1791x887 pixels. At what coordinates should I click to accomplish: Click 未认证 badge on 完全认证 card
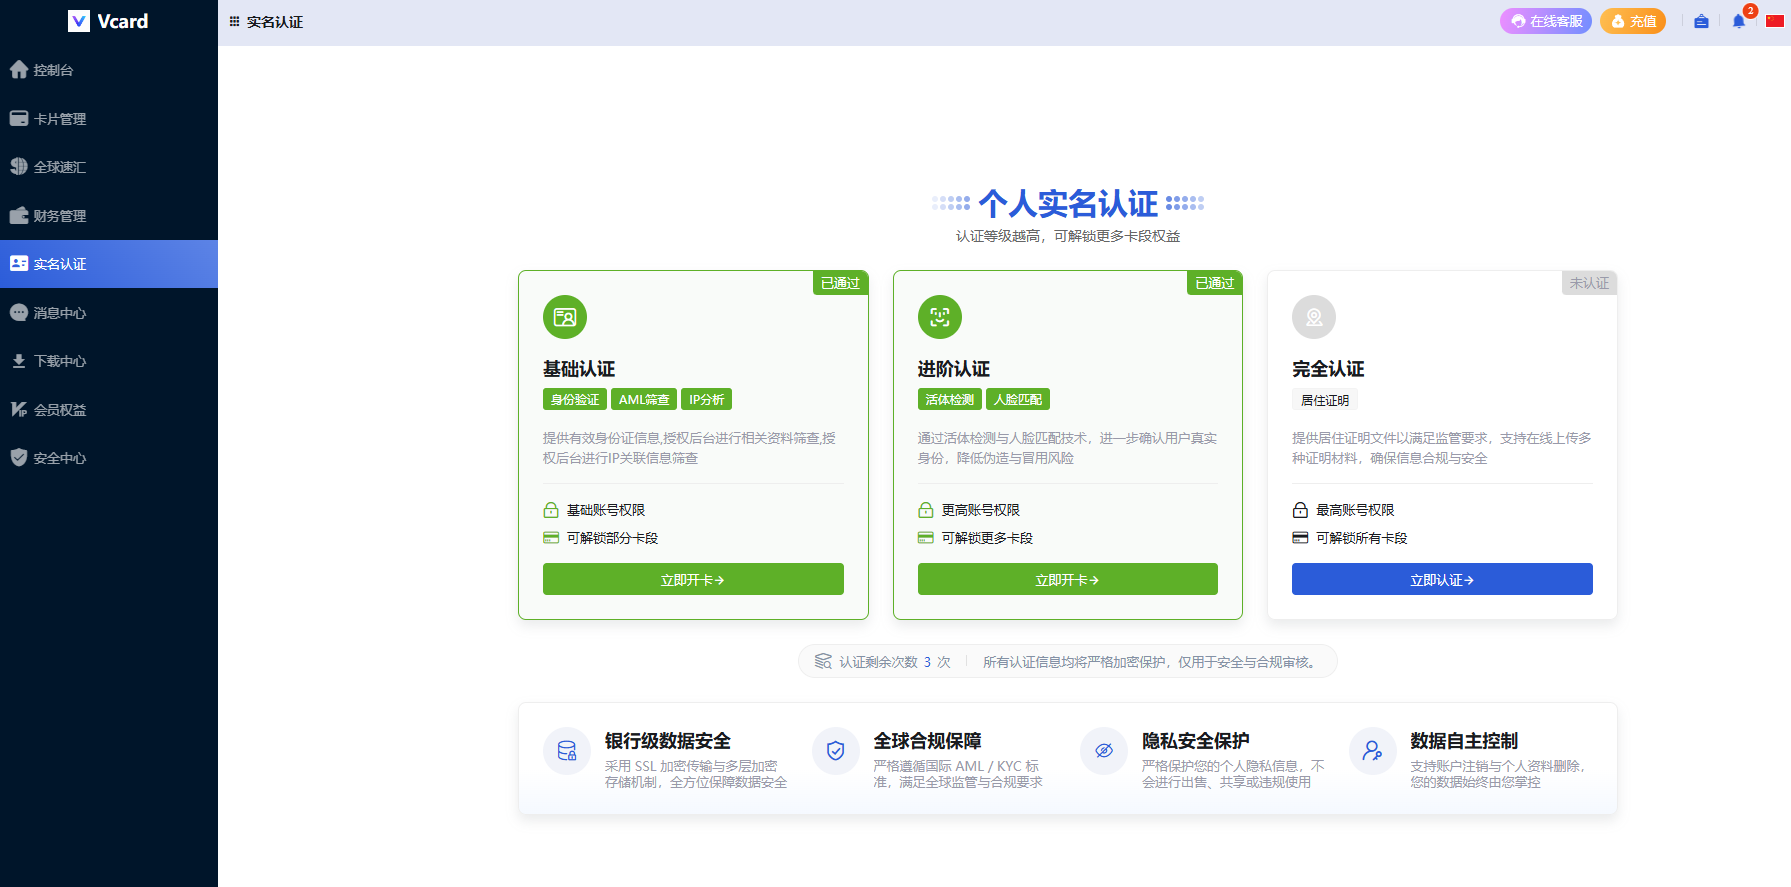[1589, 283]
